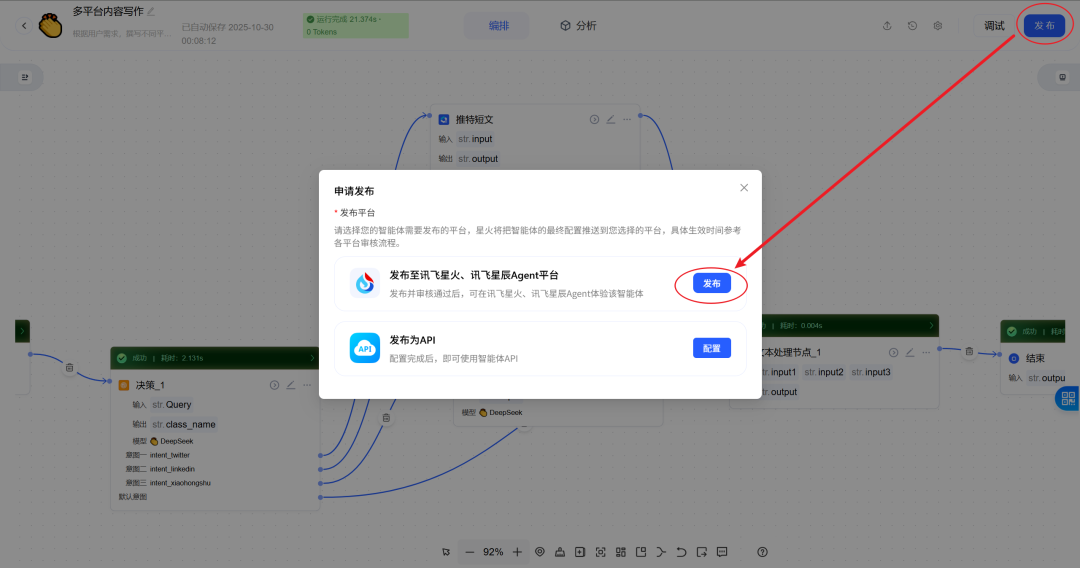This screenshot has width=1080, height=568.
Task: Open the settings gear icon in header
Action: pos(938,26)
